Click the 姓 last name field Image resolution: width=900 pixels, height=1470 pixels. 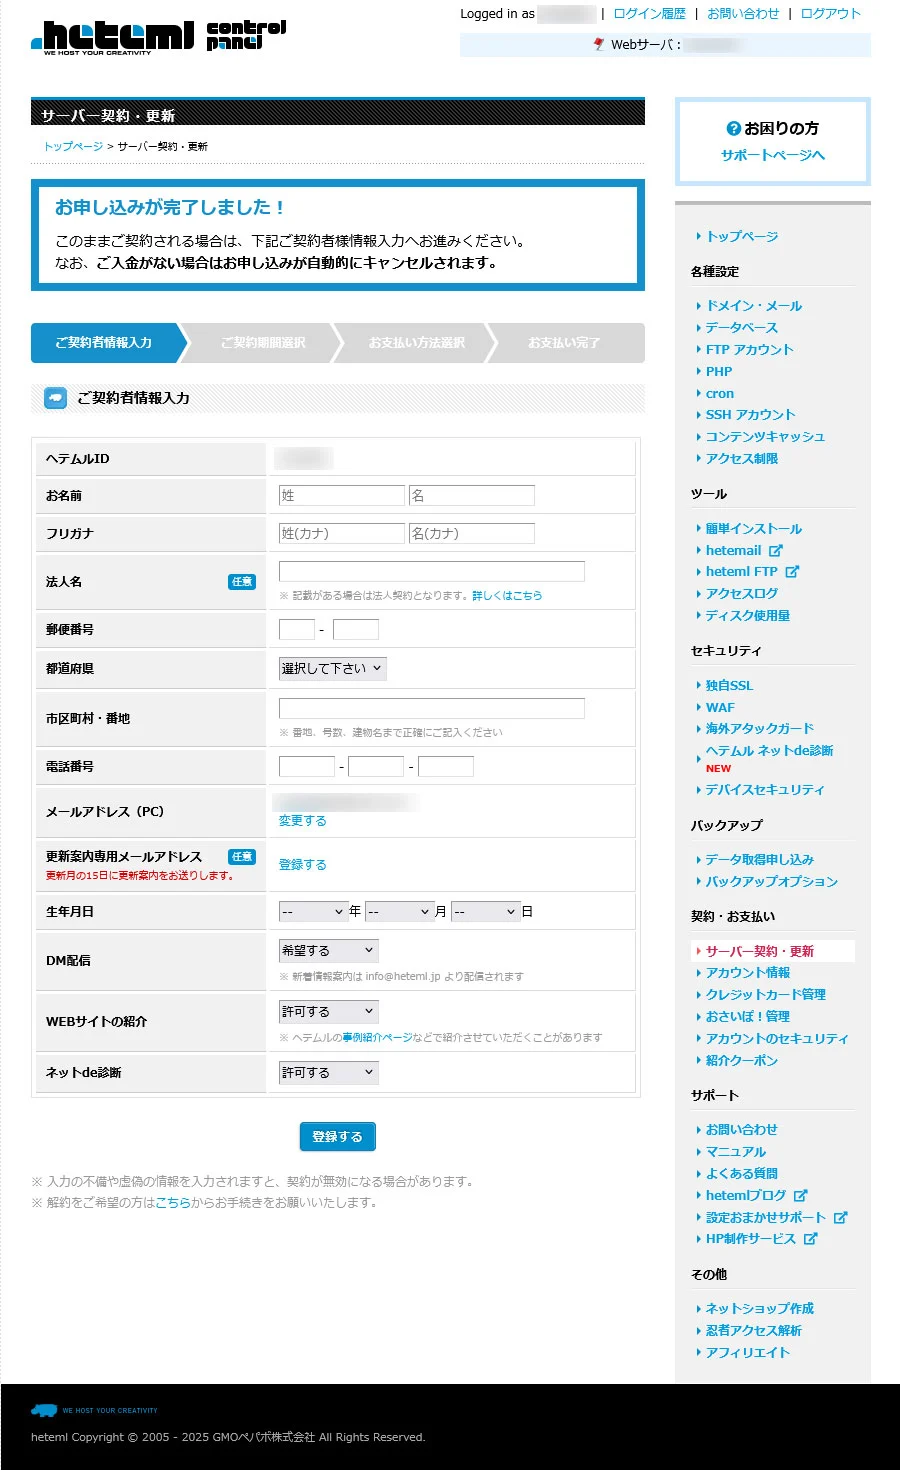tap(341, 496)
